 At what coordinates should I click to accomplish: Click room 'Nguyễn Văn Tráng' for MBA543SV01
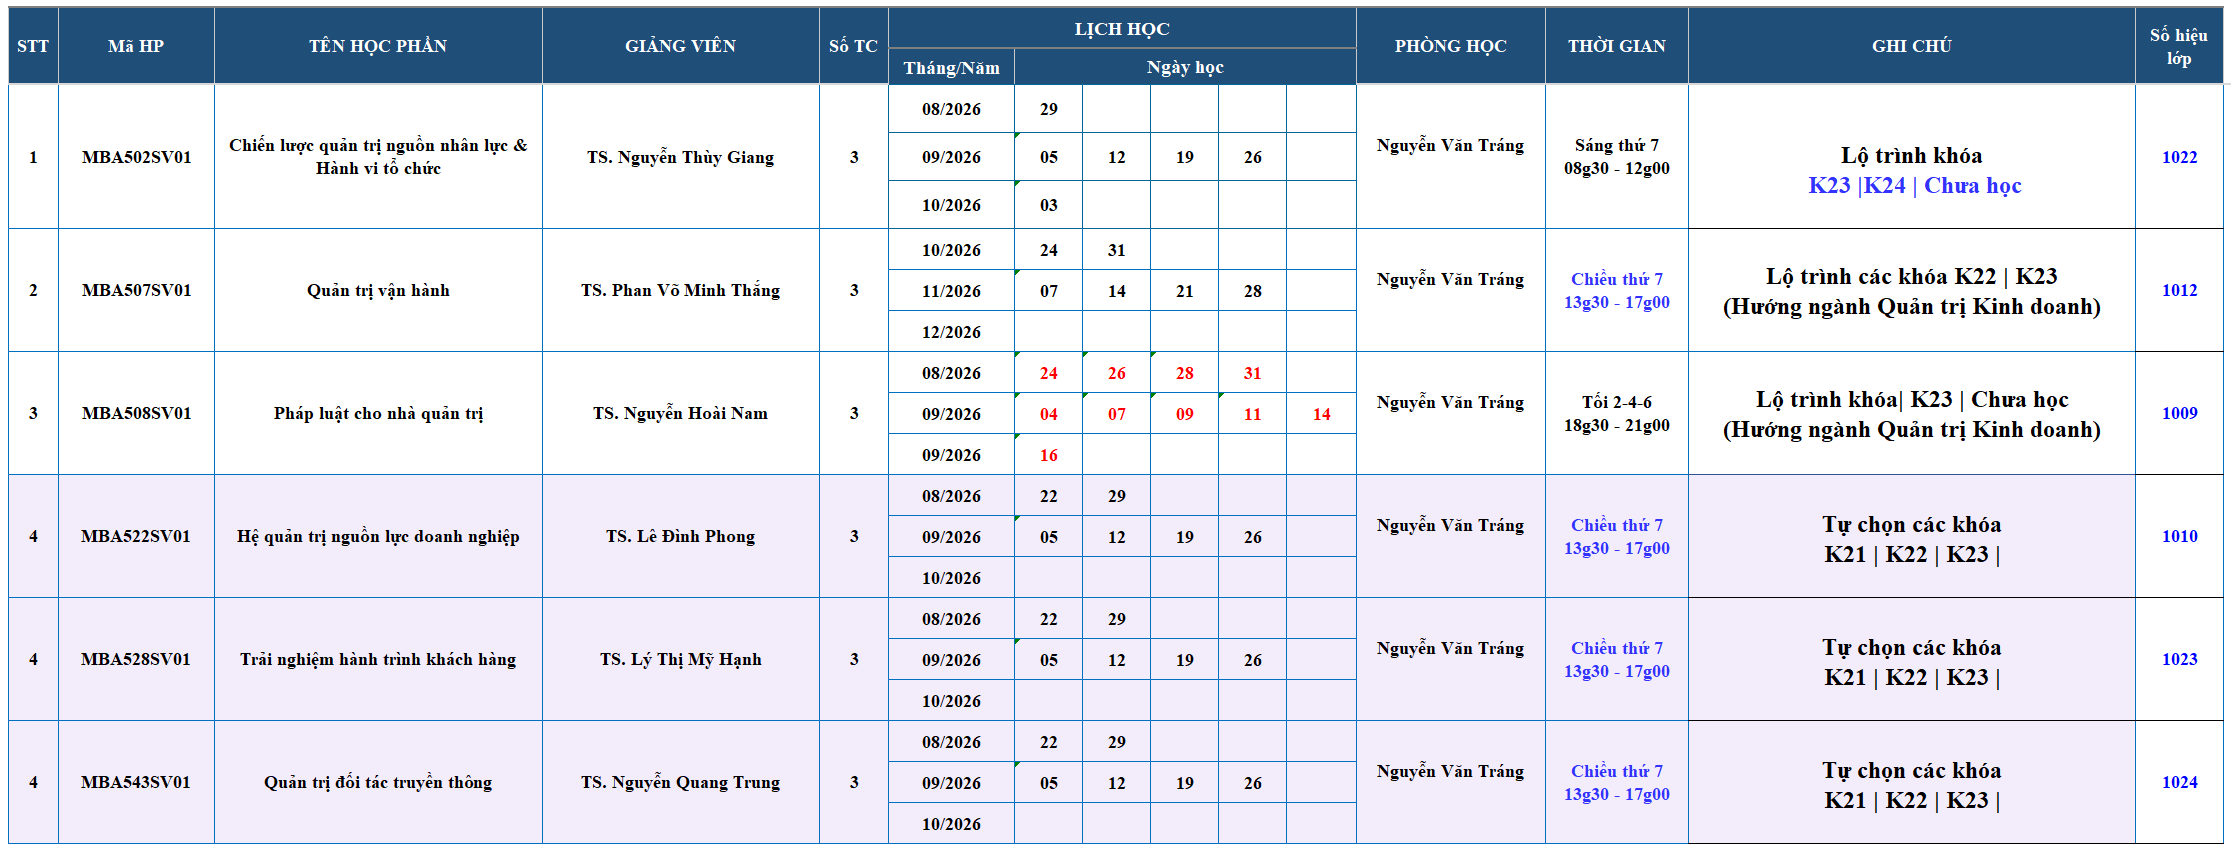point(1450,771)
